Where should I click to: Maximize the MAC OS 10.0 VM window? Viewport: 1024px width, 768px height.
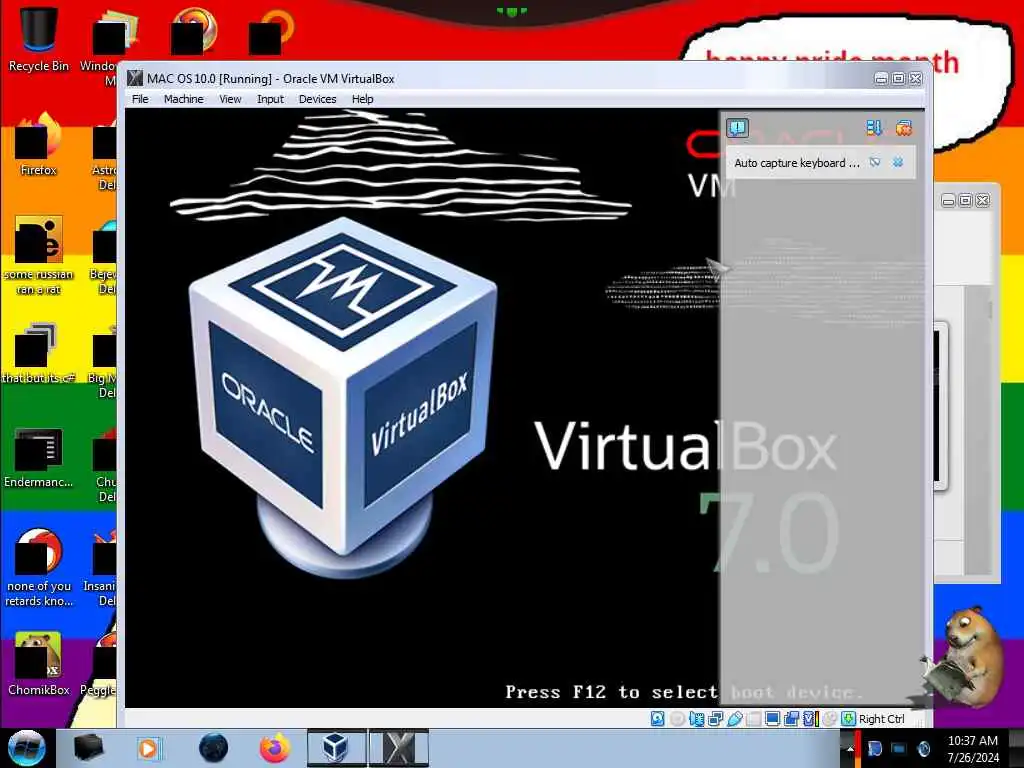[x=899, y=78]
